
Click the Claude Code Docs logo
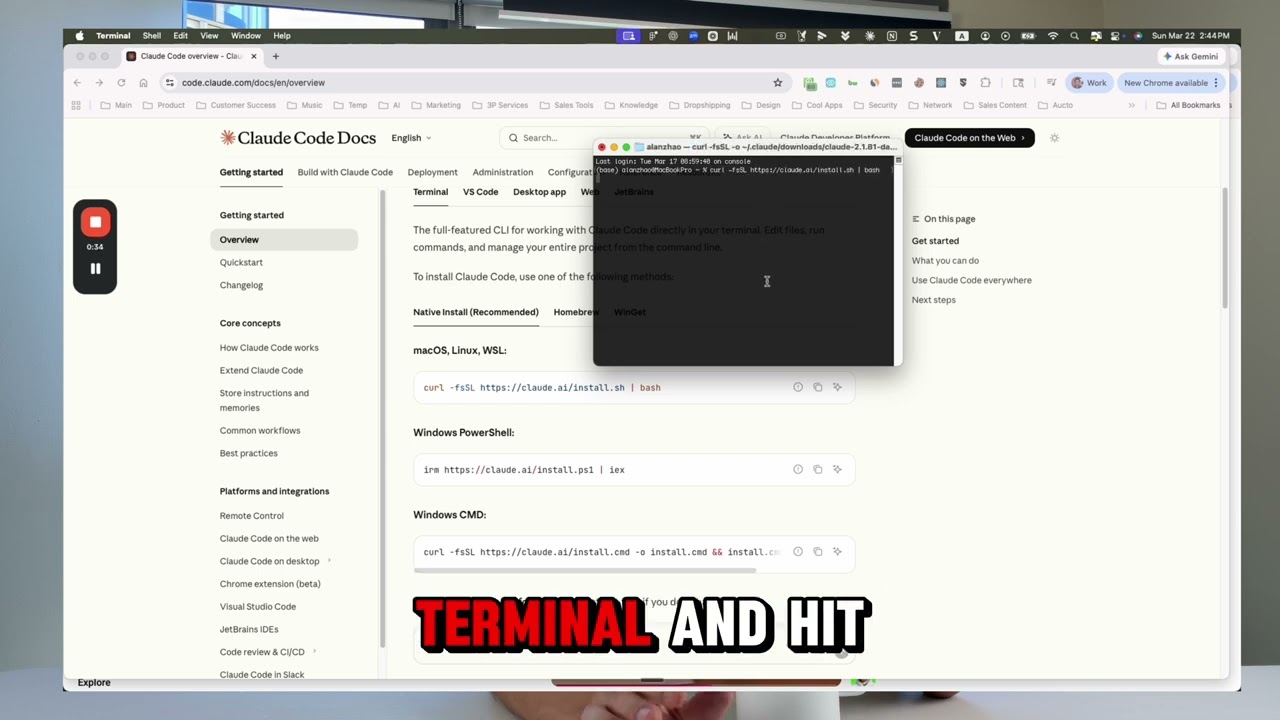(298, 138)
